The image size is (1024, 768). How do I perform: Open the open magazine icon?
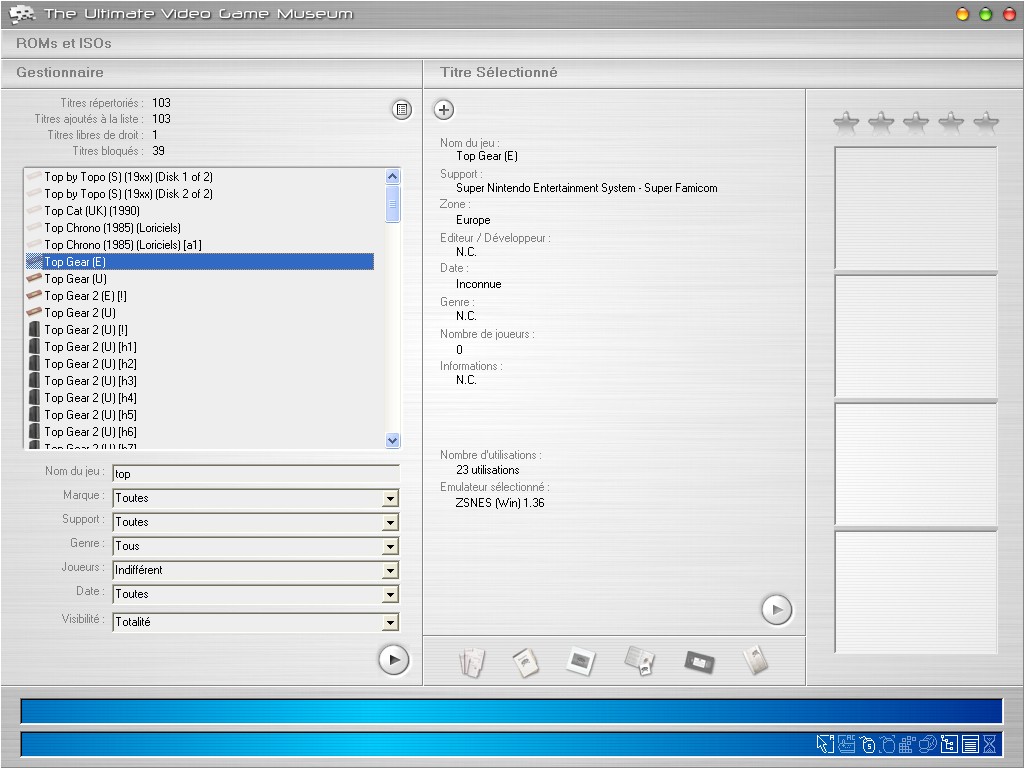pos(640,661)
